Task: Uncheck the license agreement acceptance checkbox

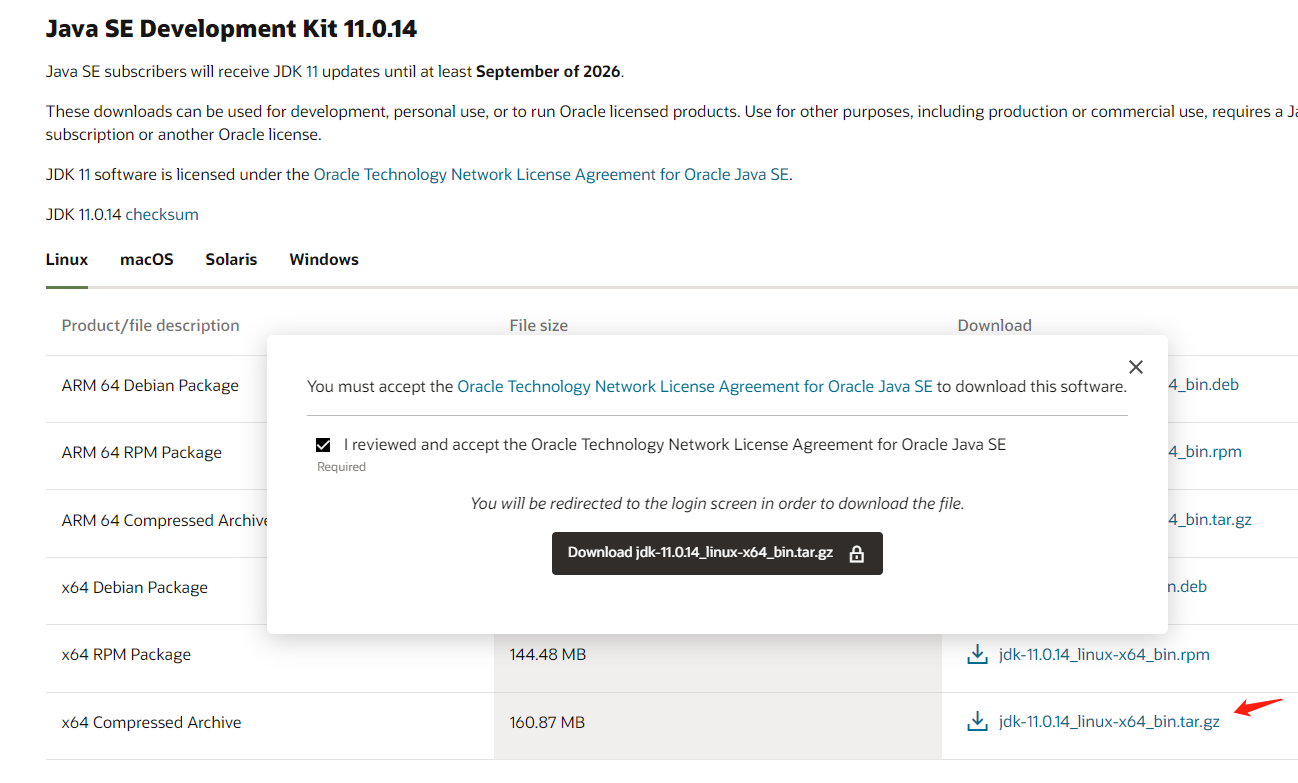Action: click(x=323, y=445)
